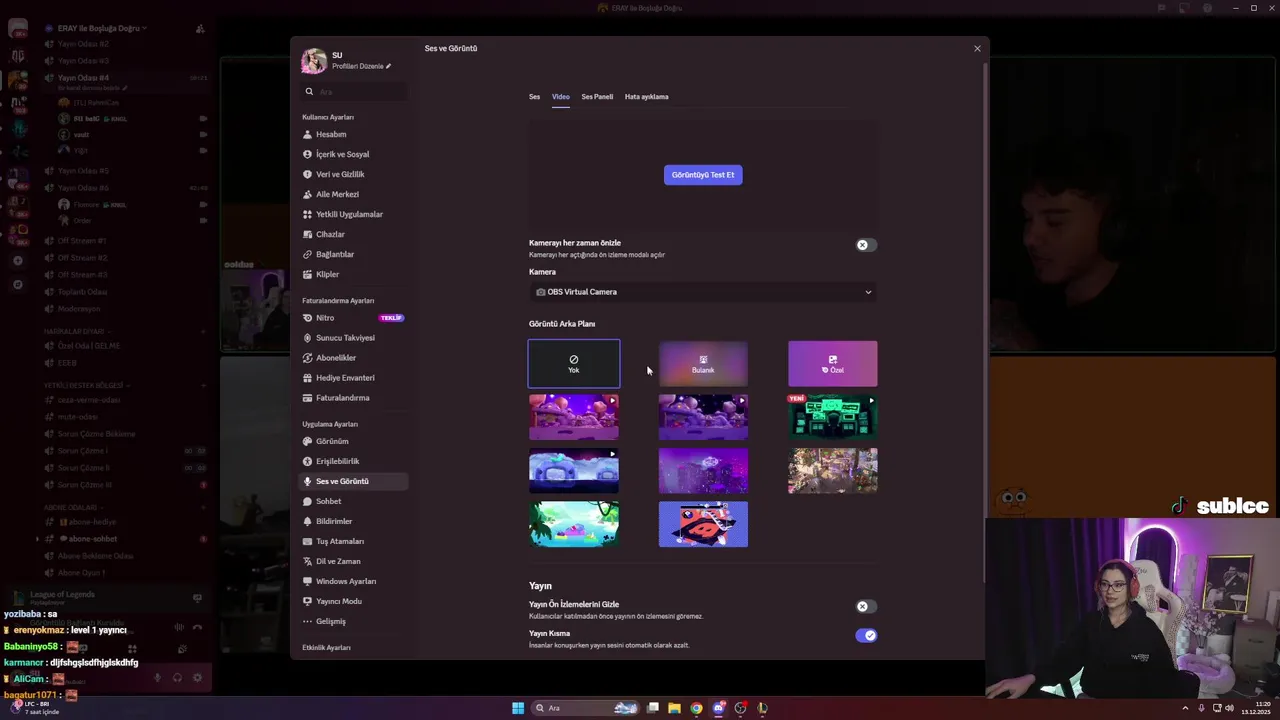Open Klipler settings
The height and width of the screenshot is (720, 1280).
click(x=353, y=274)
